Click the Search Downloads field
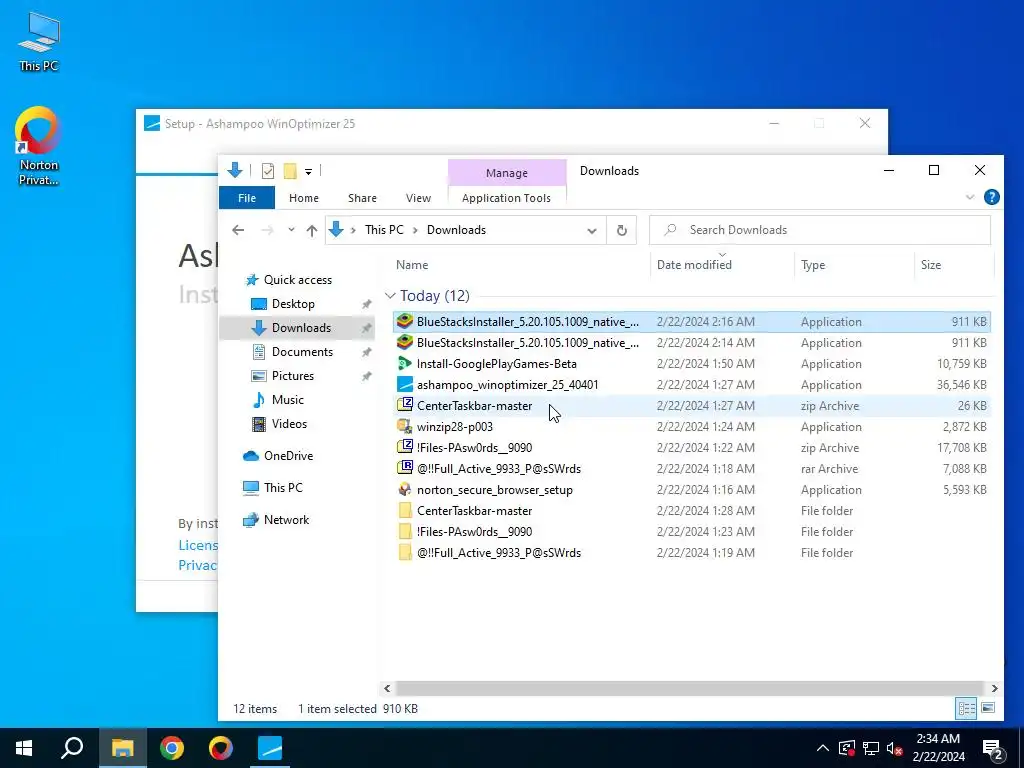This screenshot has height=768, width=1024. [x=820, y=230]
